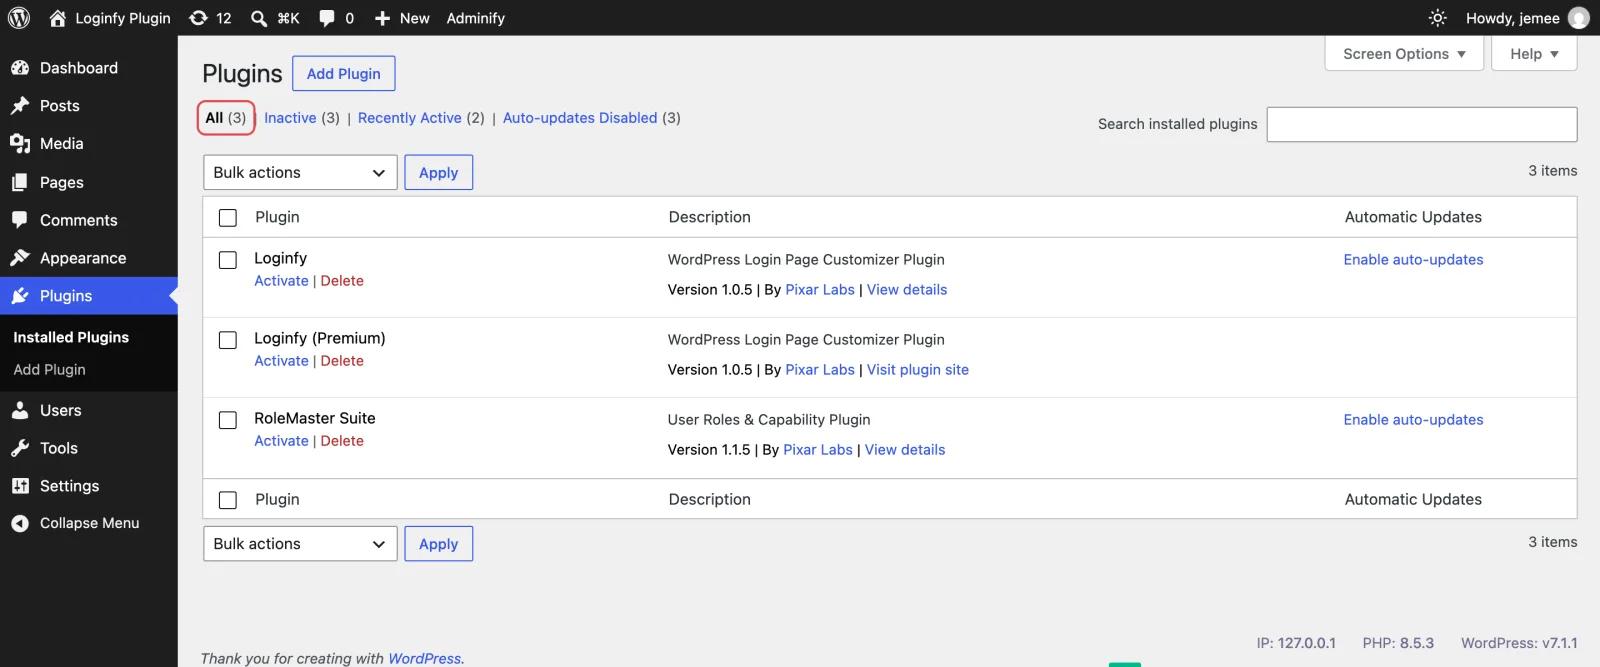This screenshot has height=667, width=1600.
Task: Click the Tools wrench icon in sidebar
Action: (x=20, y=448)
